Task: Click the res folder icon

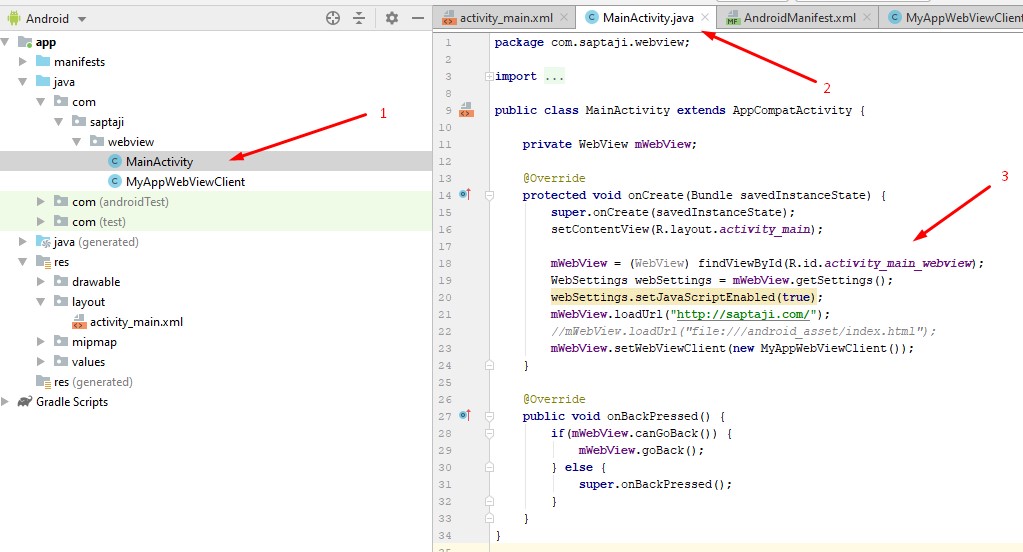Action: [43, 262]
